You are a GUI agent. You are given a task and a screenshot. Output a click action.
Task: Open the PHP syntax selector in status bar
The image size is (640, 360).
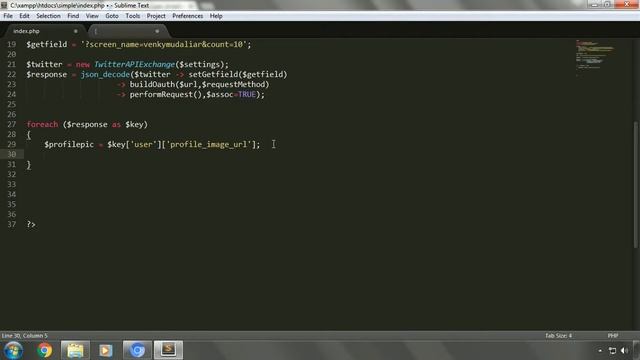[x=613, y=336]
